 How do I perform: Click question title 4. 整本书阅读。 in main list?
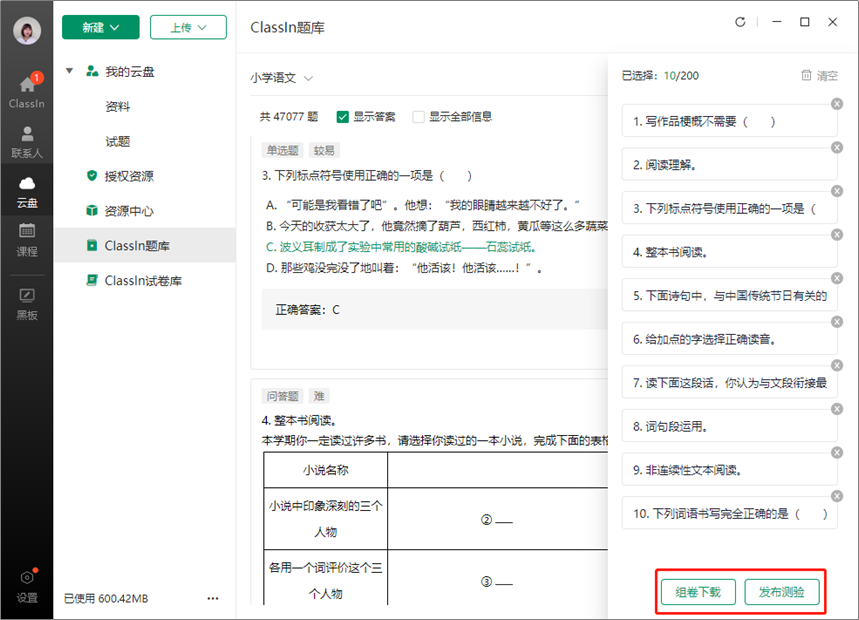299,420
